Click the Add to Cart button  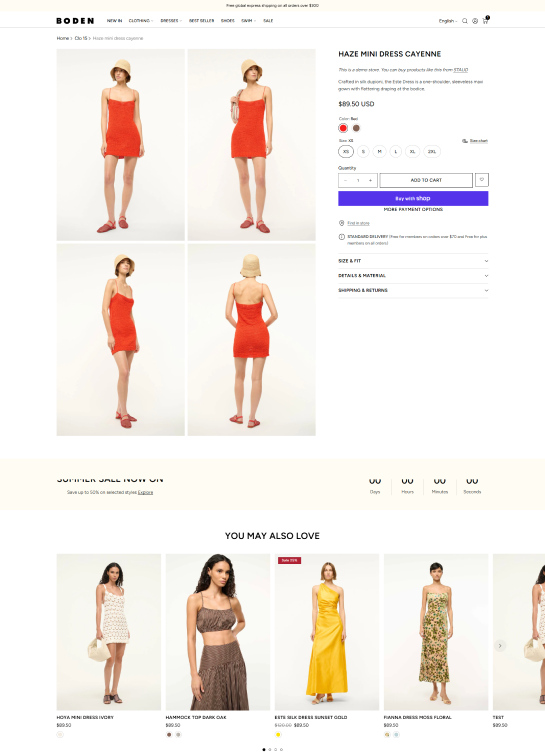[426, 180]
